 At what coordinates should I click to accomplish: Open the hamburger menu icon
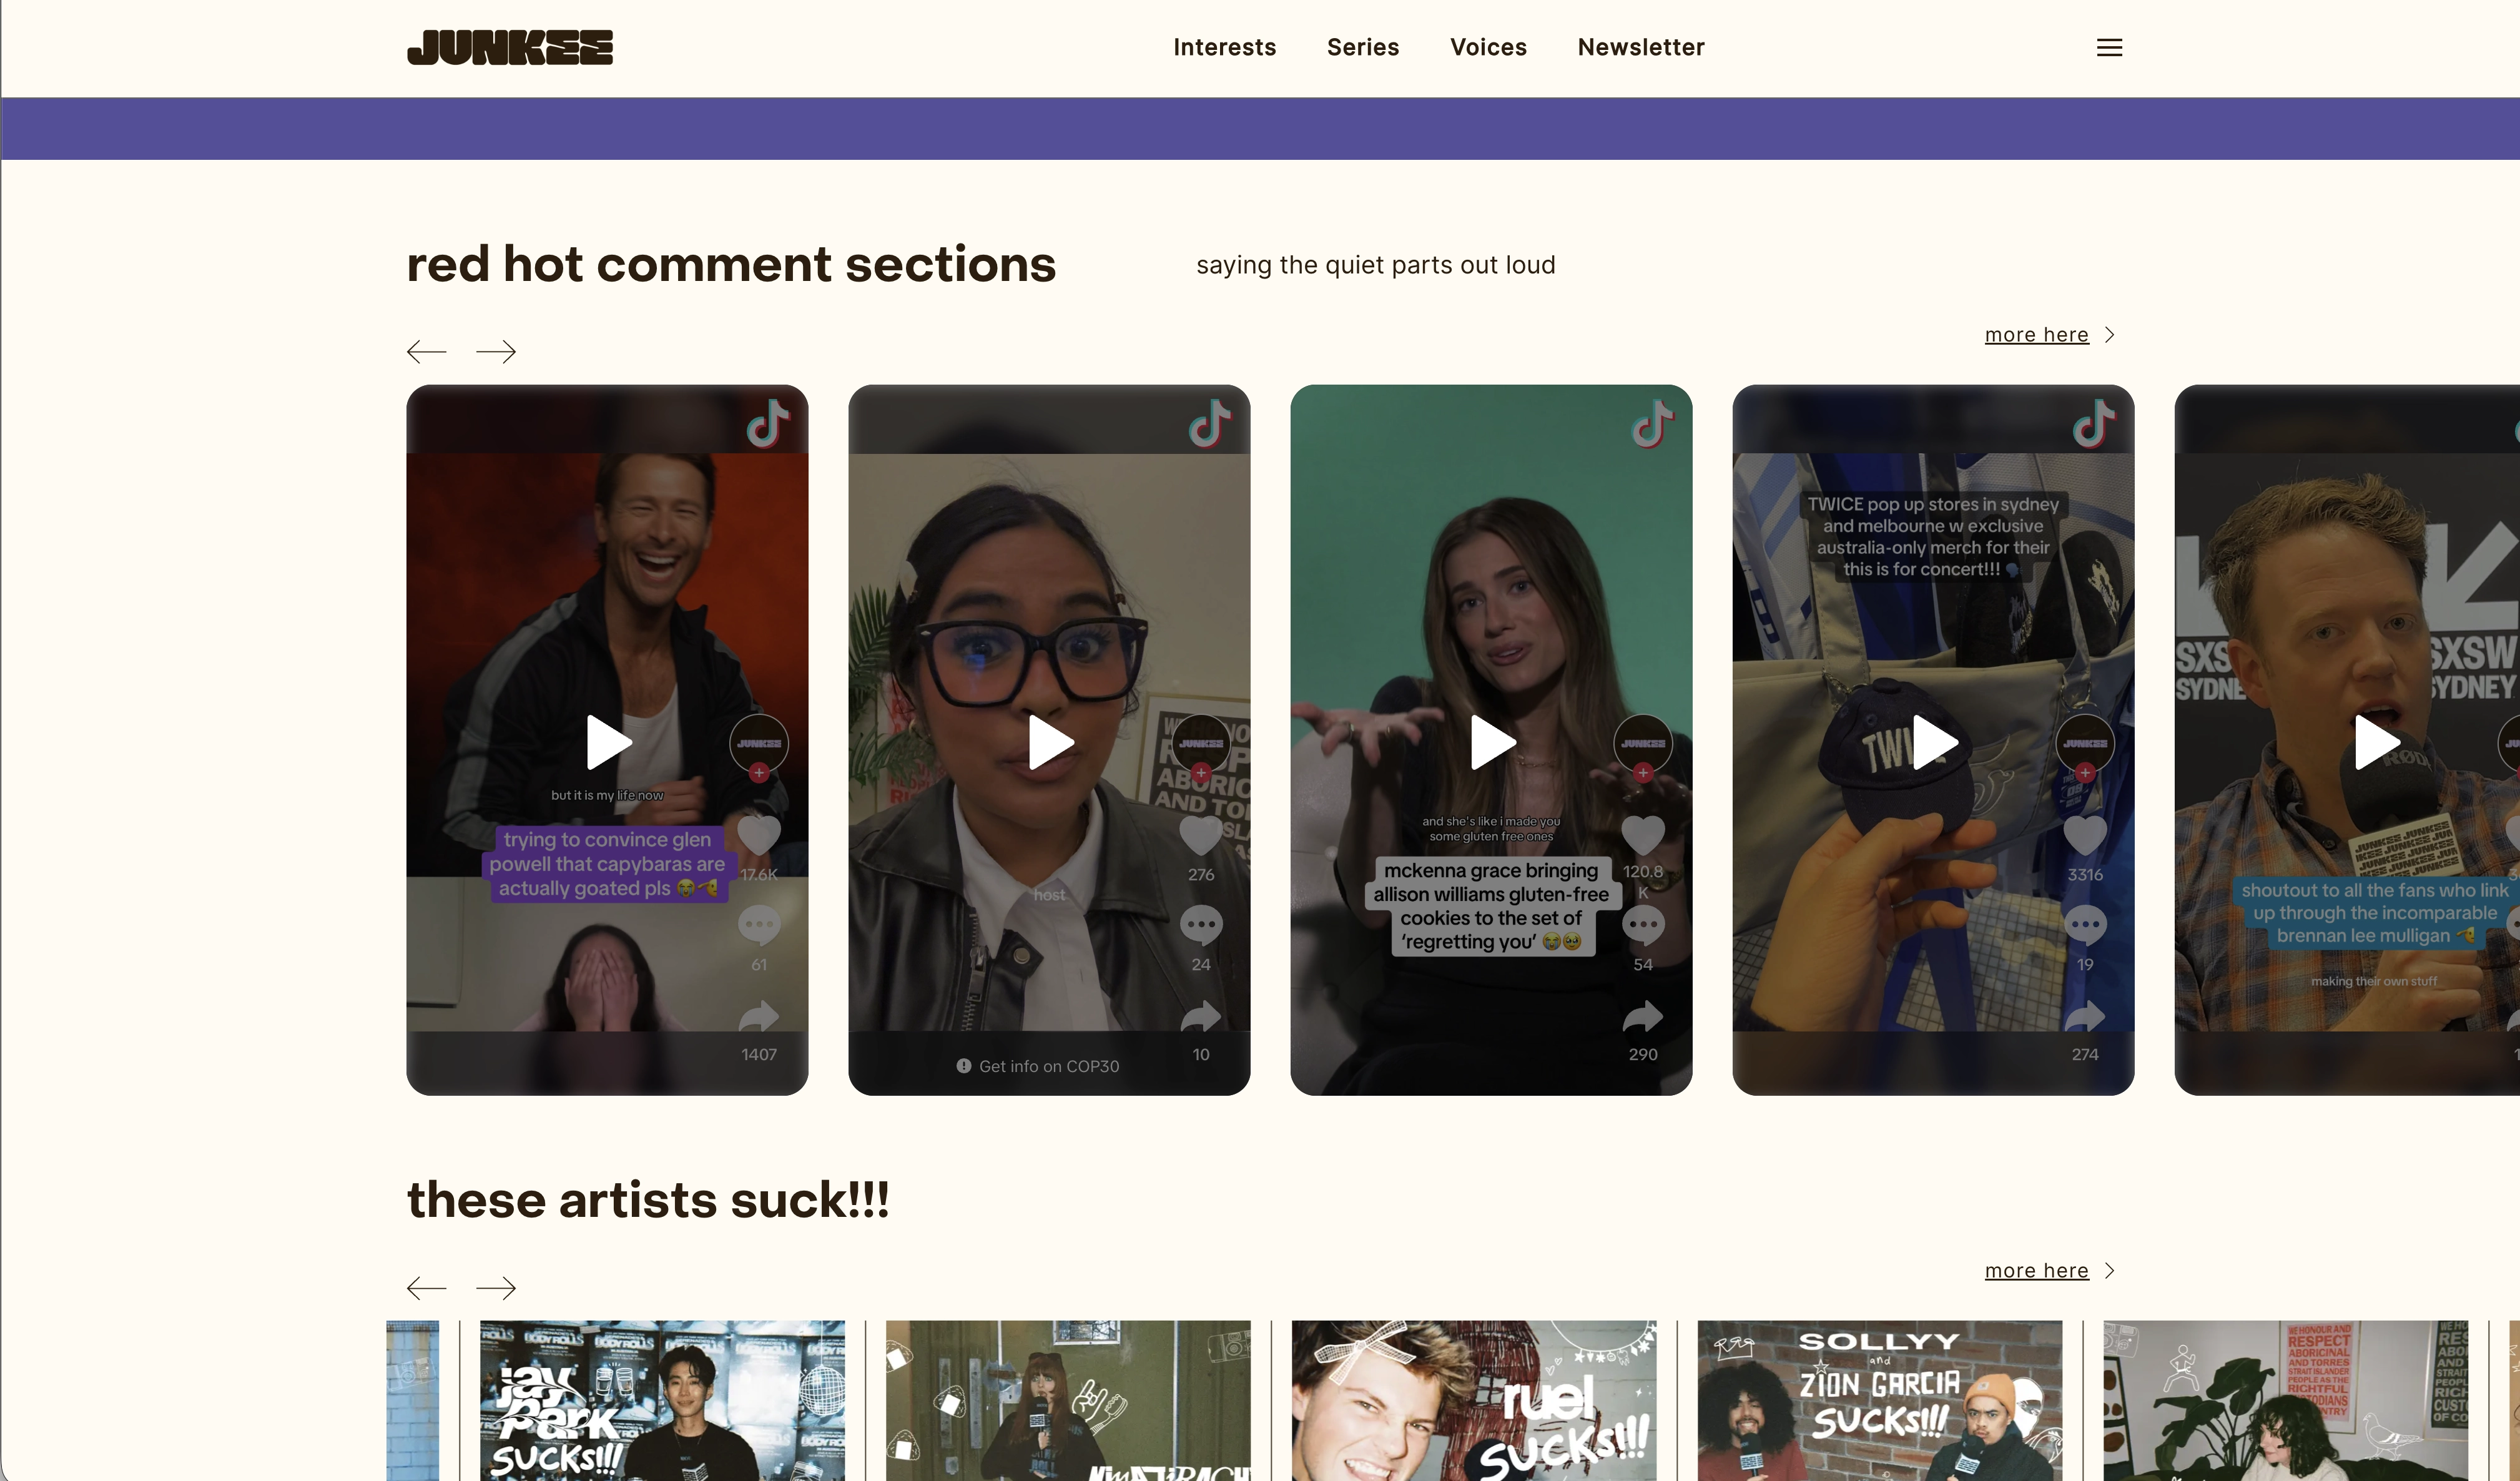tap(2109, 47)
